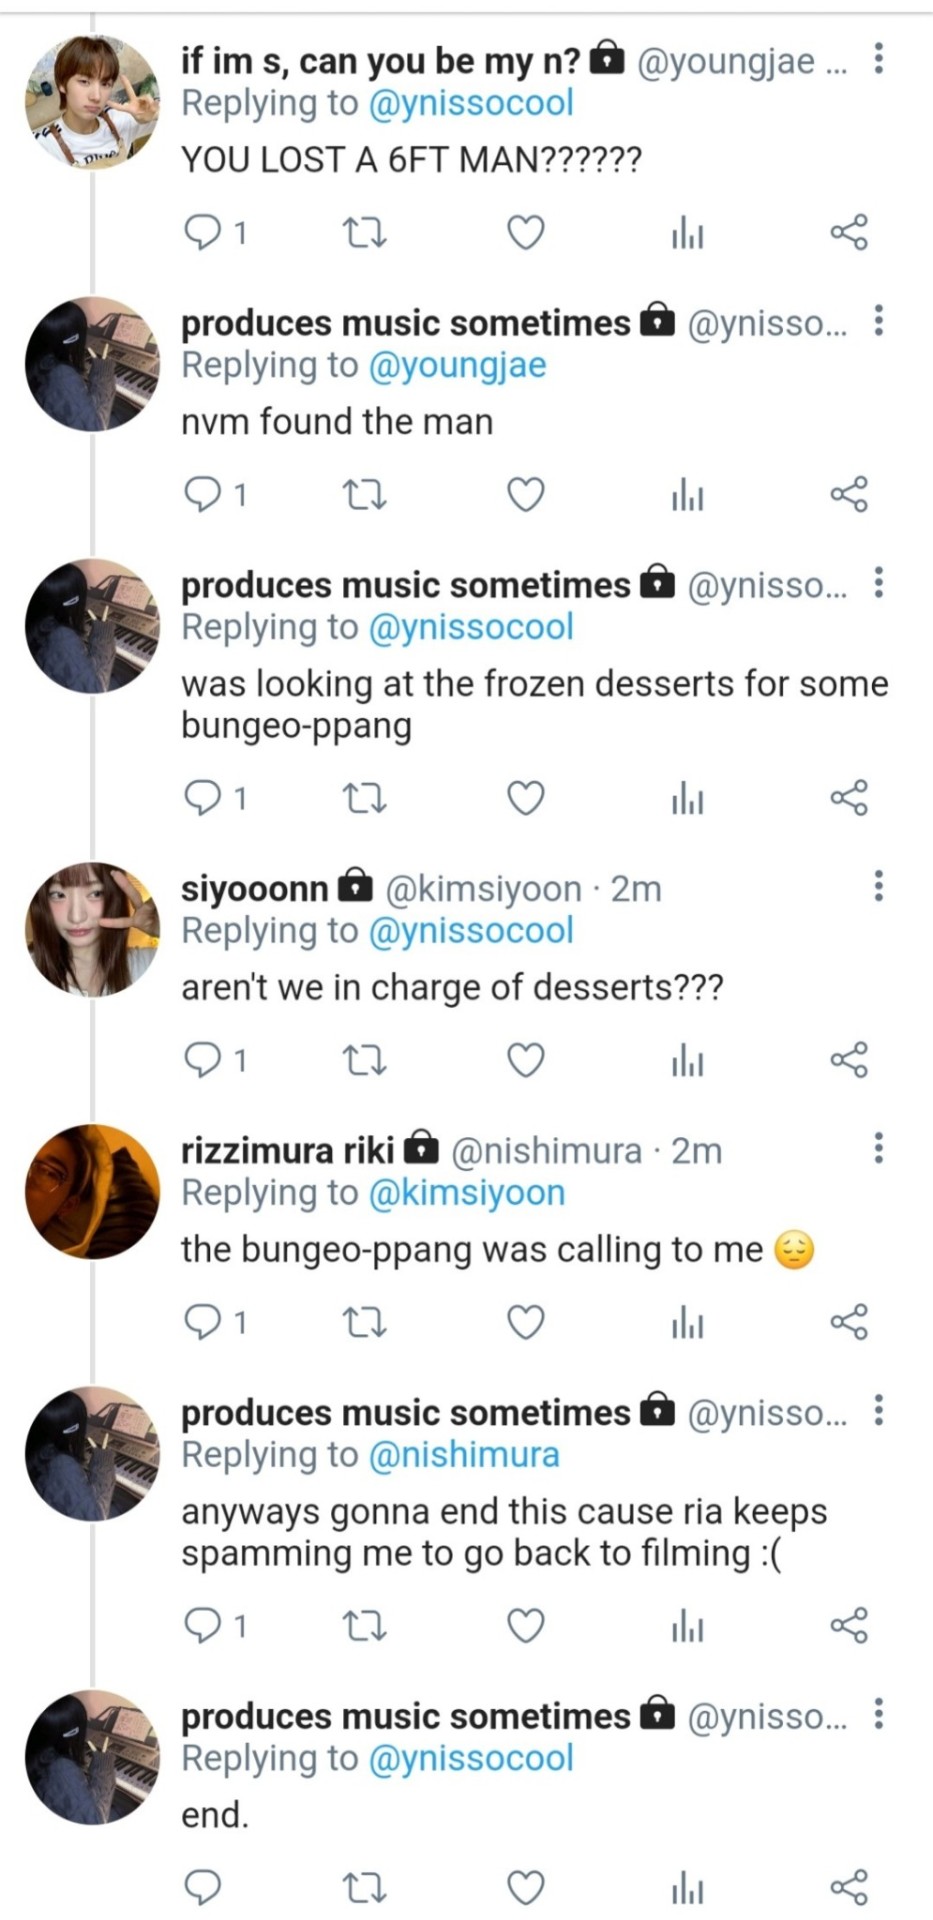View analytics for the "end." tweet
Image resolution: width=933 pixels, height=1920 pixels.
point(688,1888)
